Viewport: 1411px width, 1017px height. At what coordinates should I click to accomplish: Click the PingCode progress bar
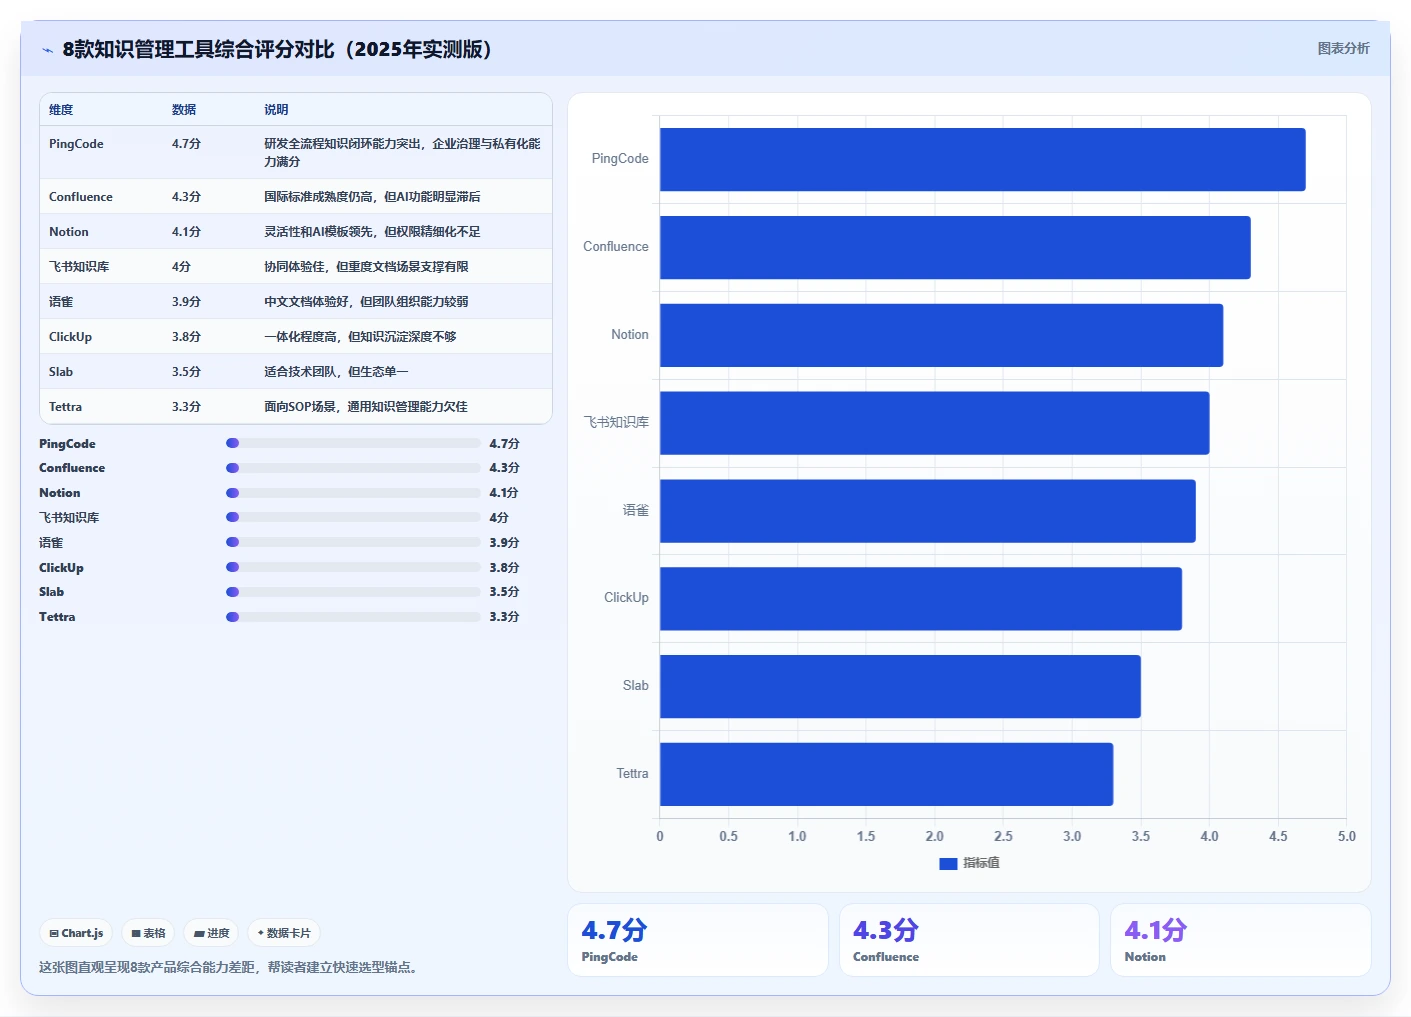pyautogui.click(x=353, y=443)
